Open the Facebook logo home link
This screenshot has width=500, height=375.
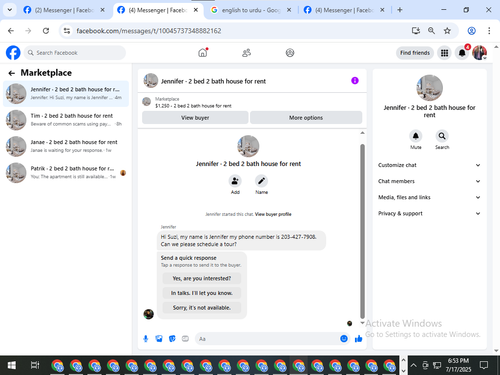tap(13, 53)
